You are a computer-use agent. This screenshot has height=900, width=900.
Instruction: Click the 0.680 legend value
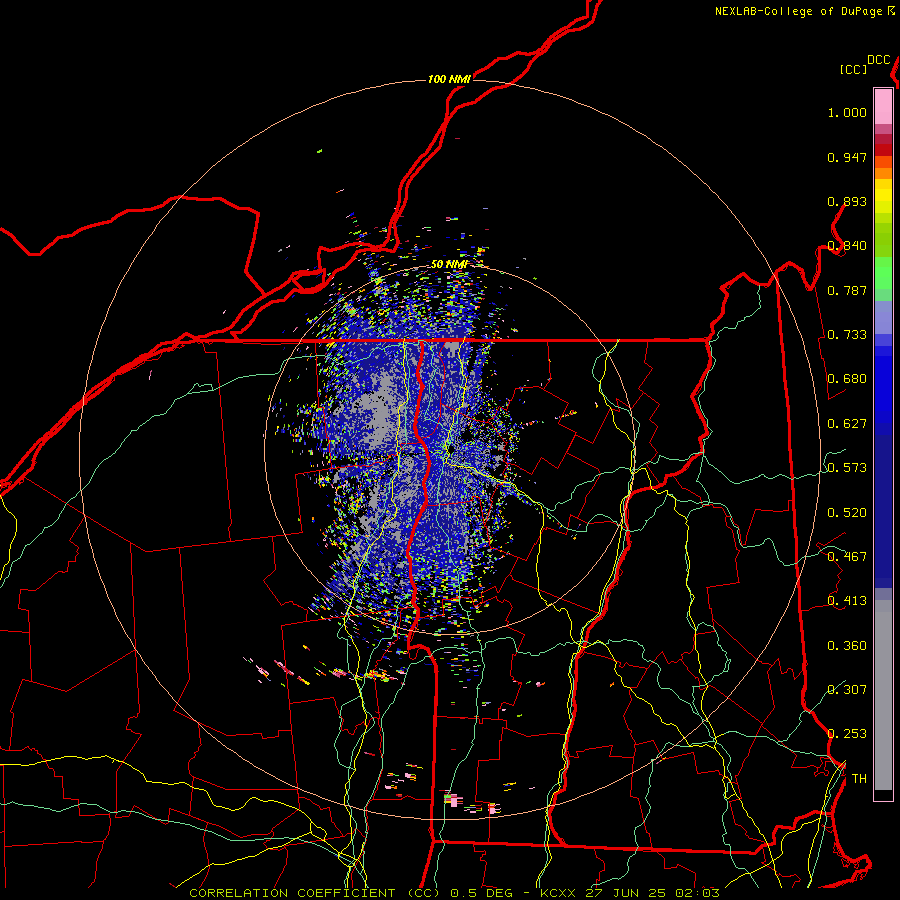pos(847,379)
